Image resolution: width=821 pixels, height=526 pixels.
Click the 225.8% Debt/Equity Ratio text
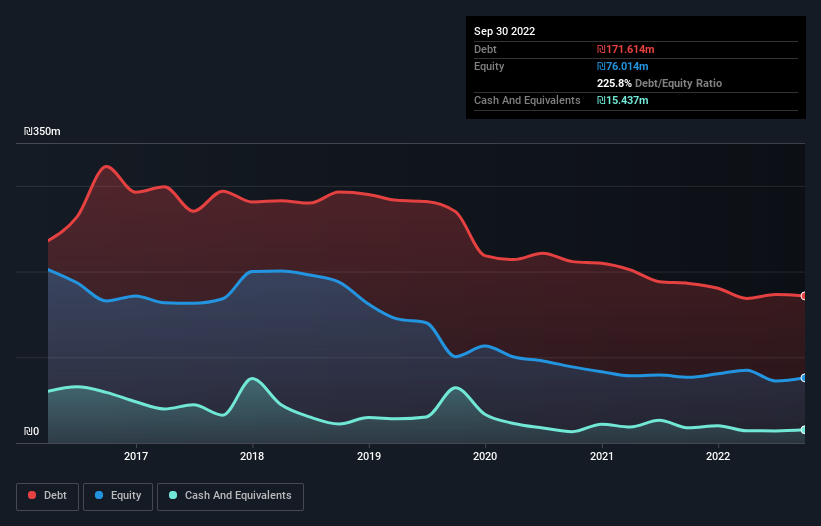tap(659, 83)
